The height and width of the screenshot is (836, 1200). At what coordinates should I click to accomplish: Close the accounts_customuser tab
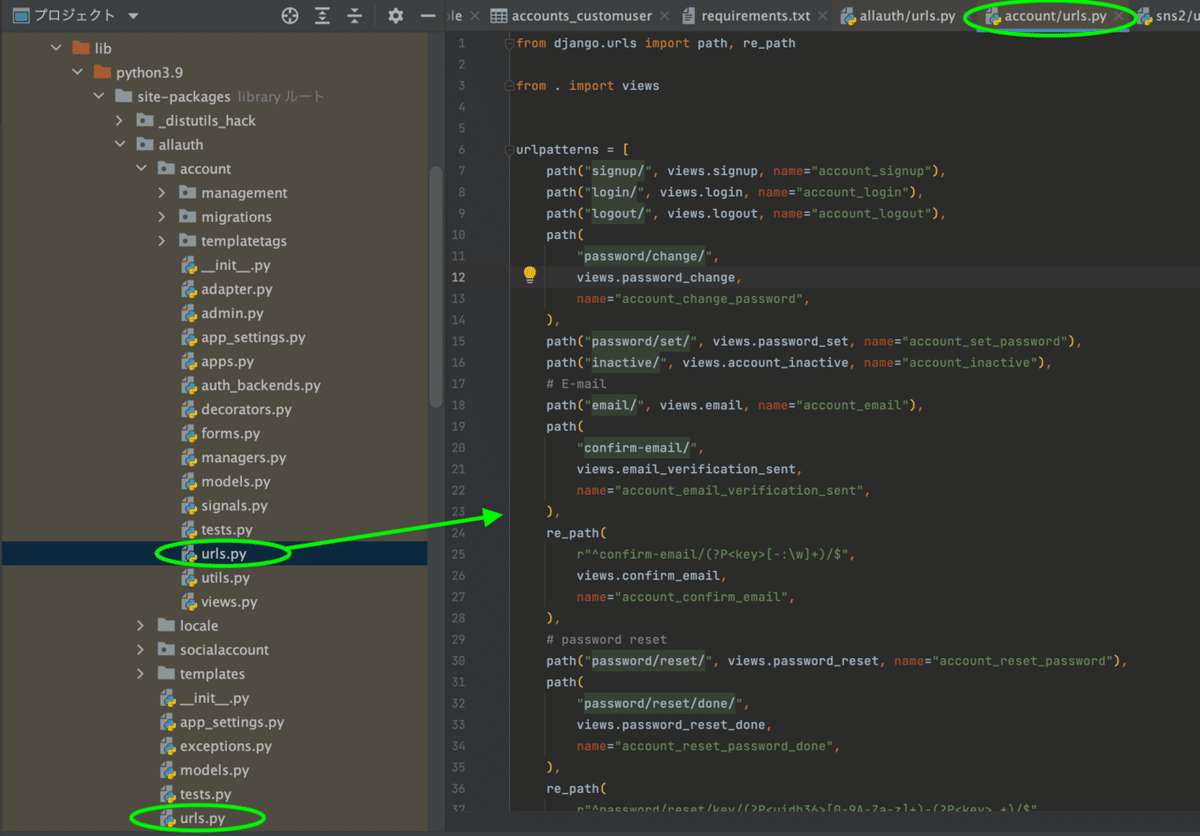pos(666,16)
